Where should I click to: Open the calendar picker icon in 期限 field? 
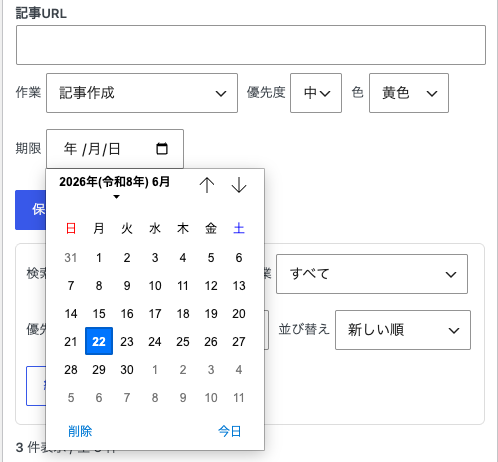(162, 149)
